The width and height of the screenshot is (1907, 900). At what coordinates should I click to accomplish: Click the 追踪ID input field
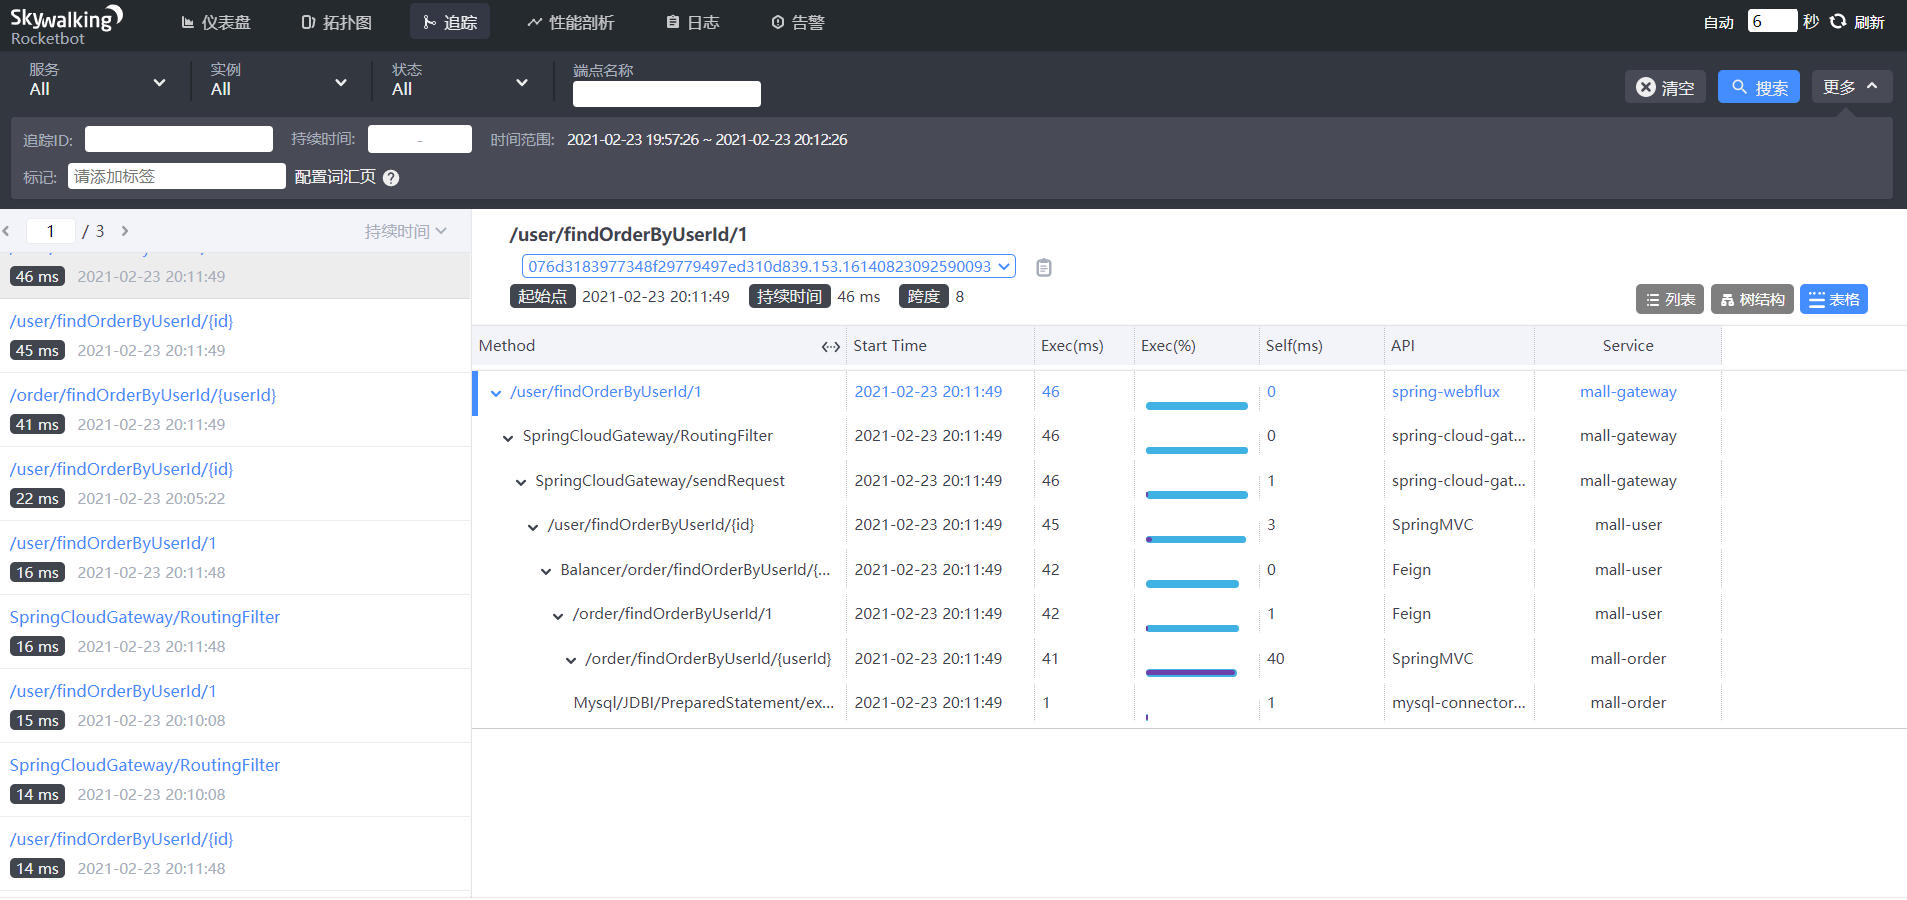[179, 139]
